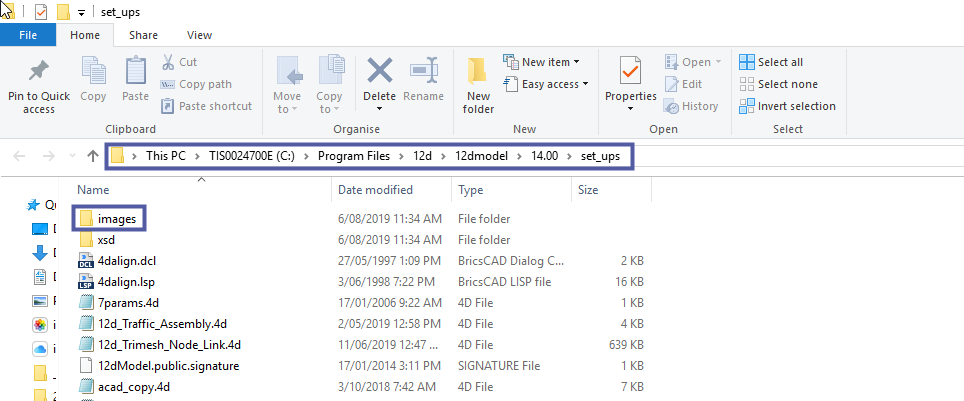Image resolution: width=964 pixels, height=401 pixels.
Task: Click the Copy path button
Action: point(196,84)
